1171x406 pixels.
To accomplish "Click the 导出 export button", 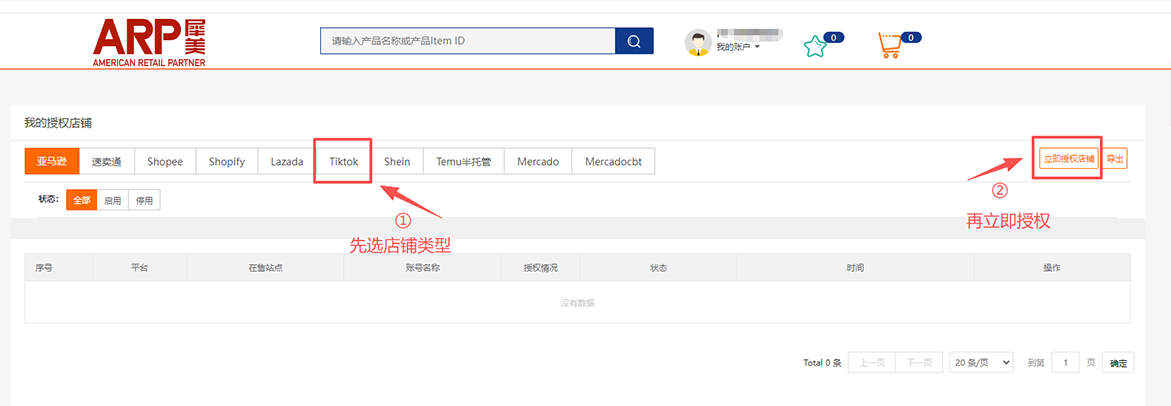I will [x=1115, y=159].
